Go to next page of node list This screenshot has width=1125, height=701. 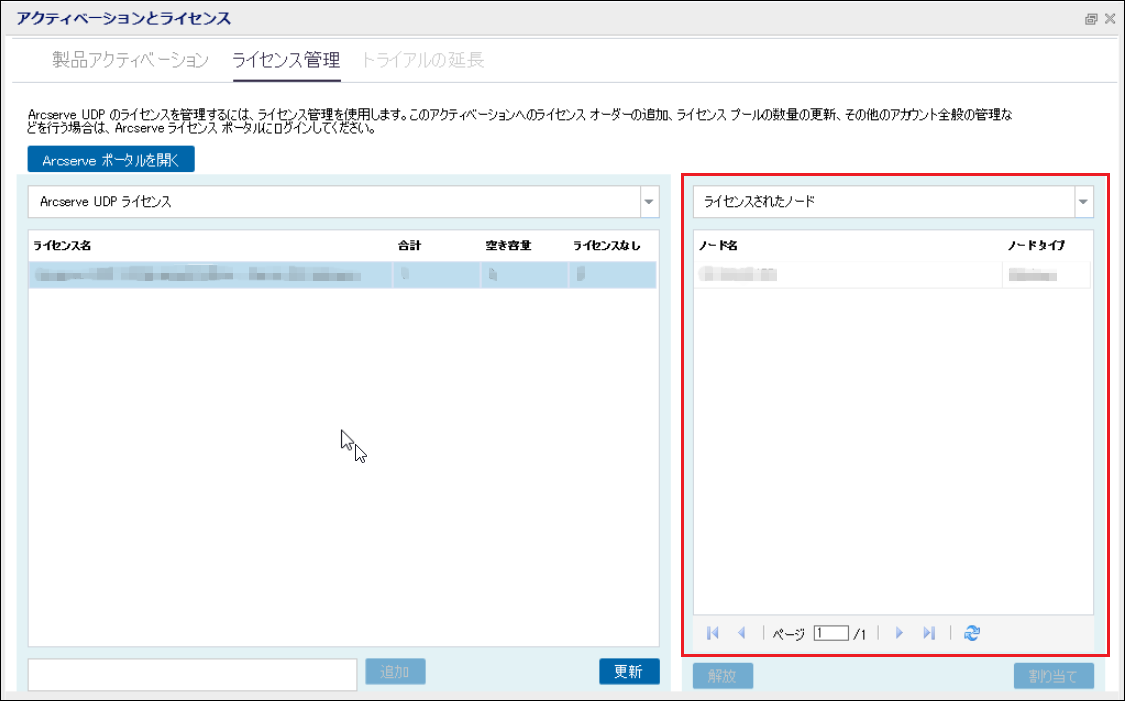pyautogui.click(x=899, y=633)
